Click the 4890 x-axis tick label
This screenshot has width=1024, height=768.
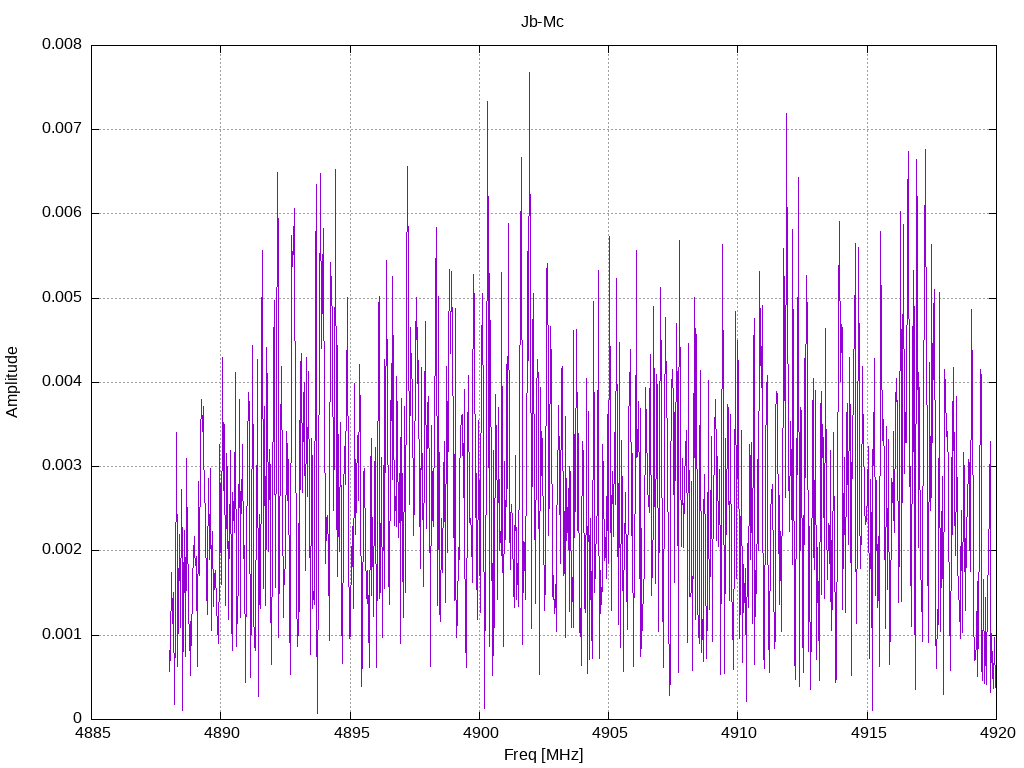pos(221,733)
